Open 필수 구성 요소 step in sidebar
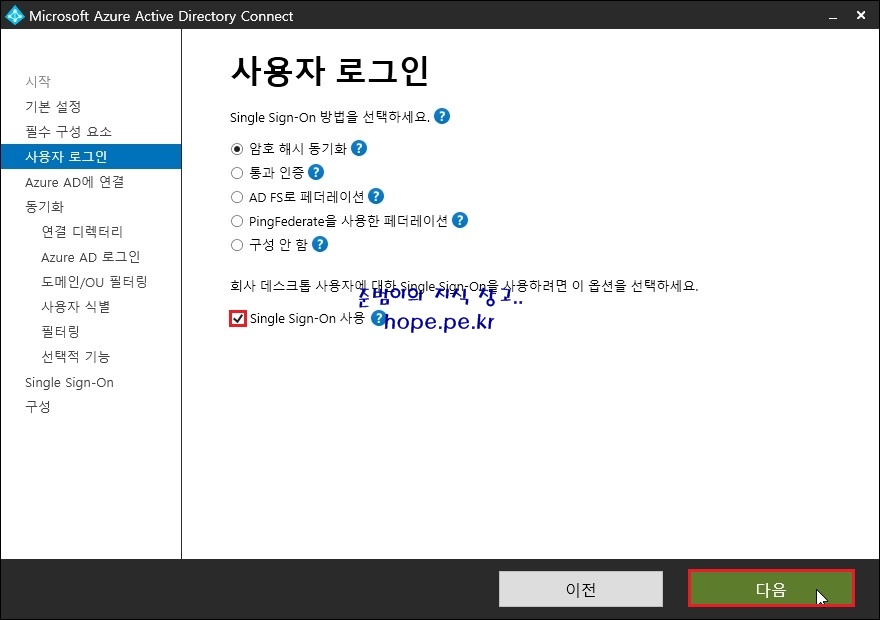Viewport: 880px width, 620px height. [x=68, y=131]
